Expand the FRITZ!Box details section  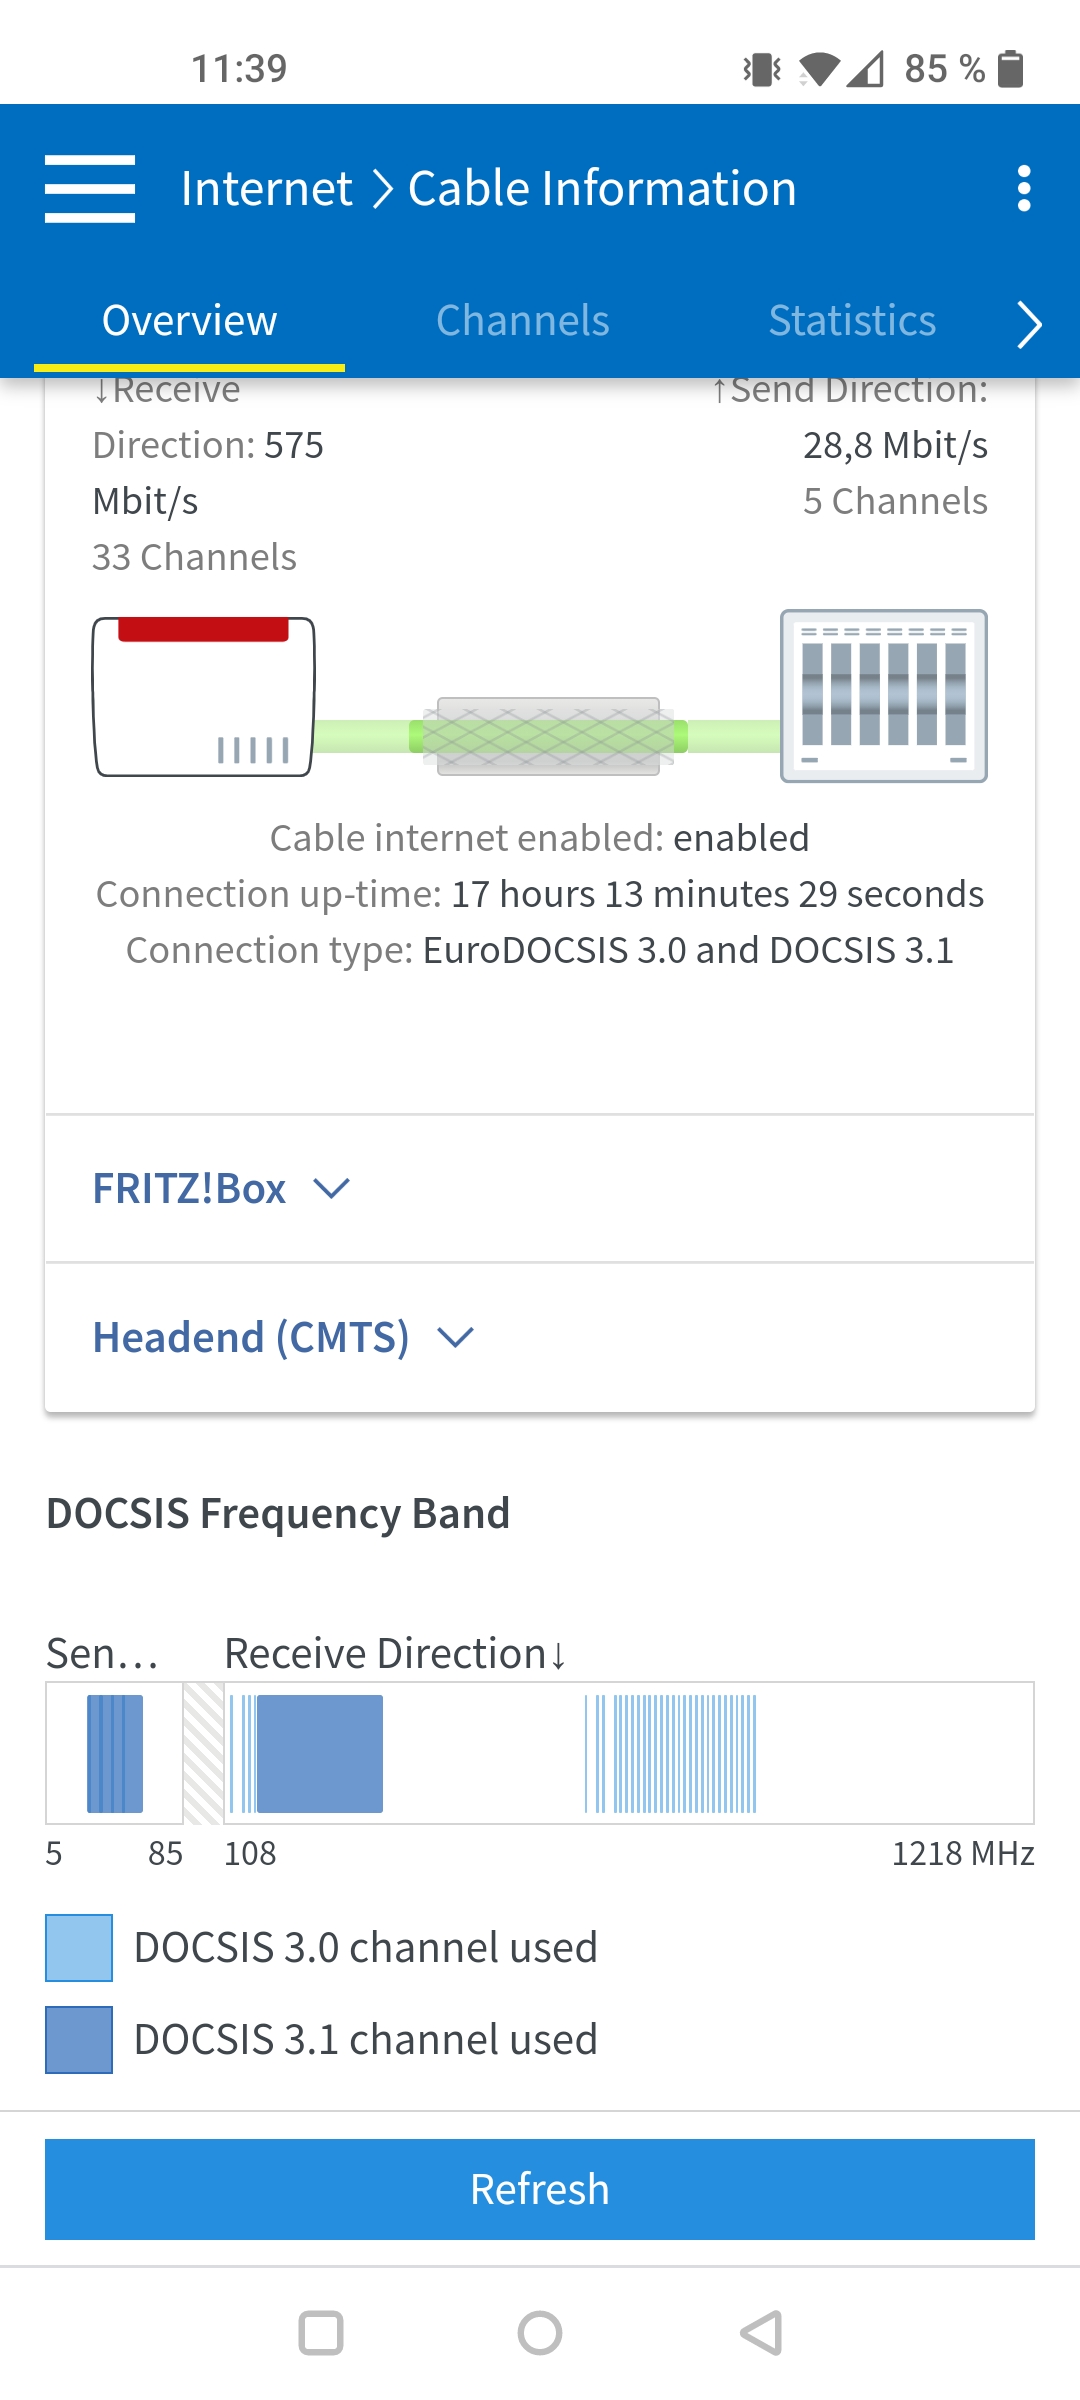tap(190, 1189)
